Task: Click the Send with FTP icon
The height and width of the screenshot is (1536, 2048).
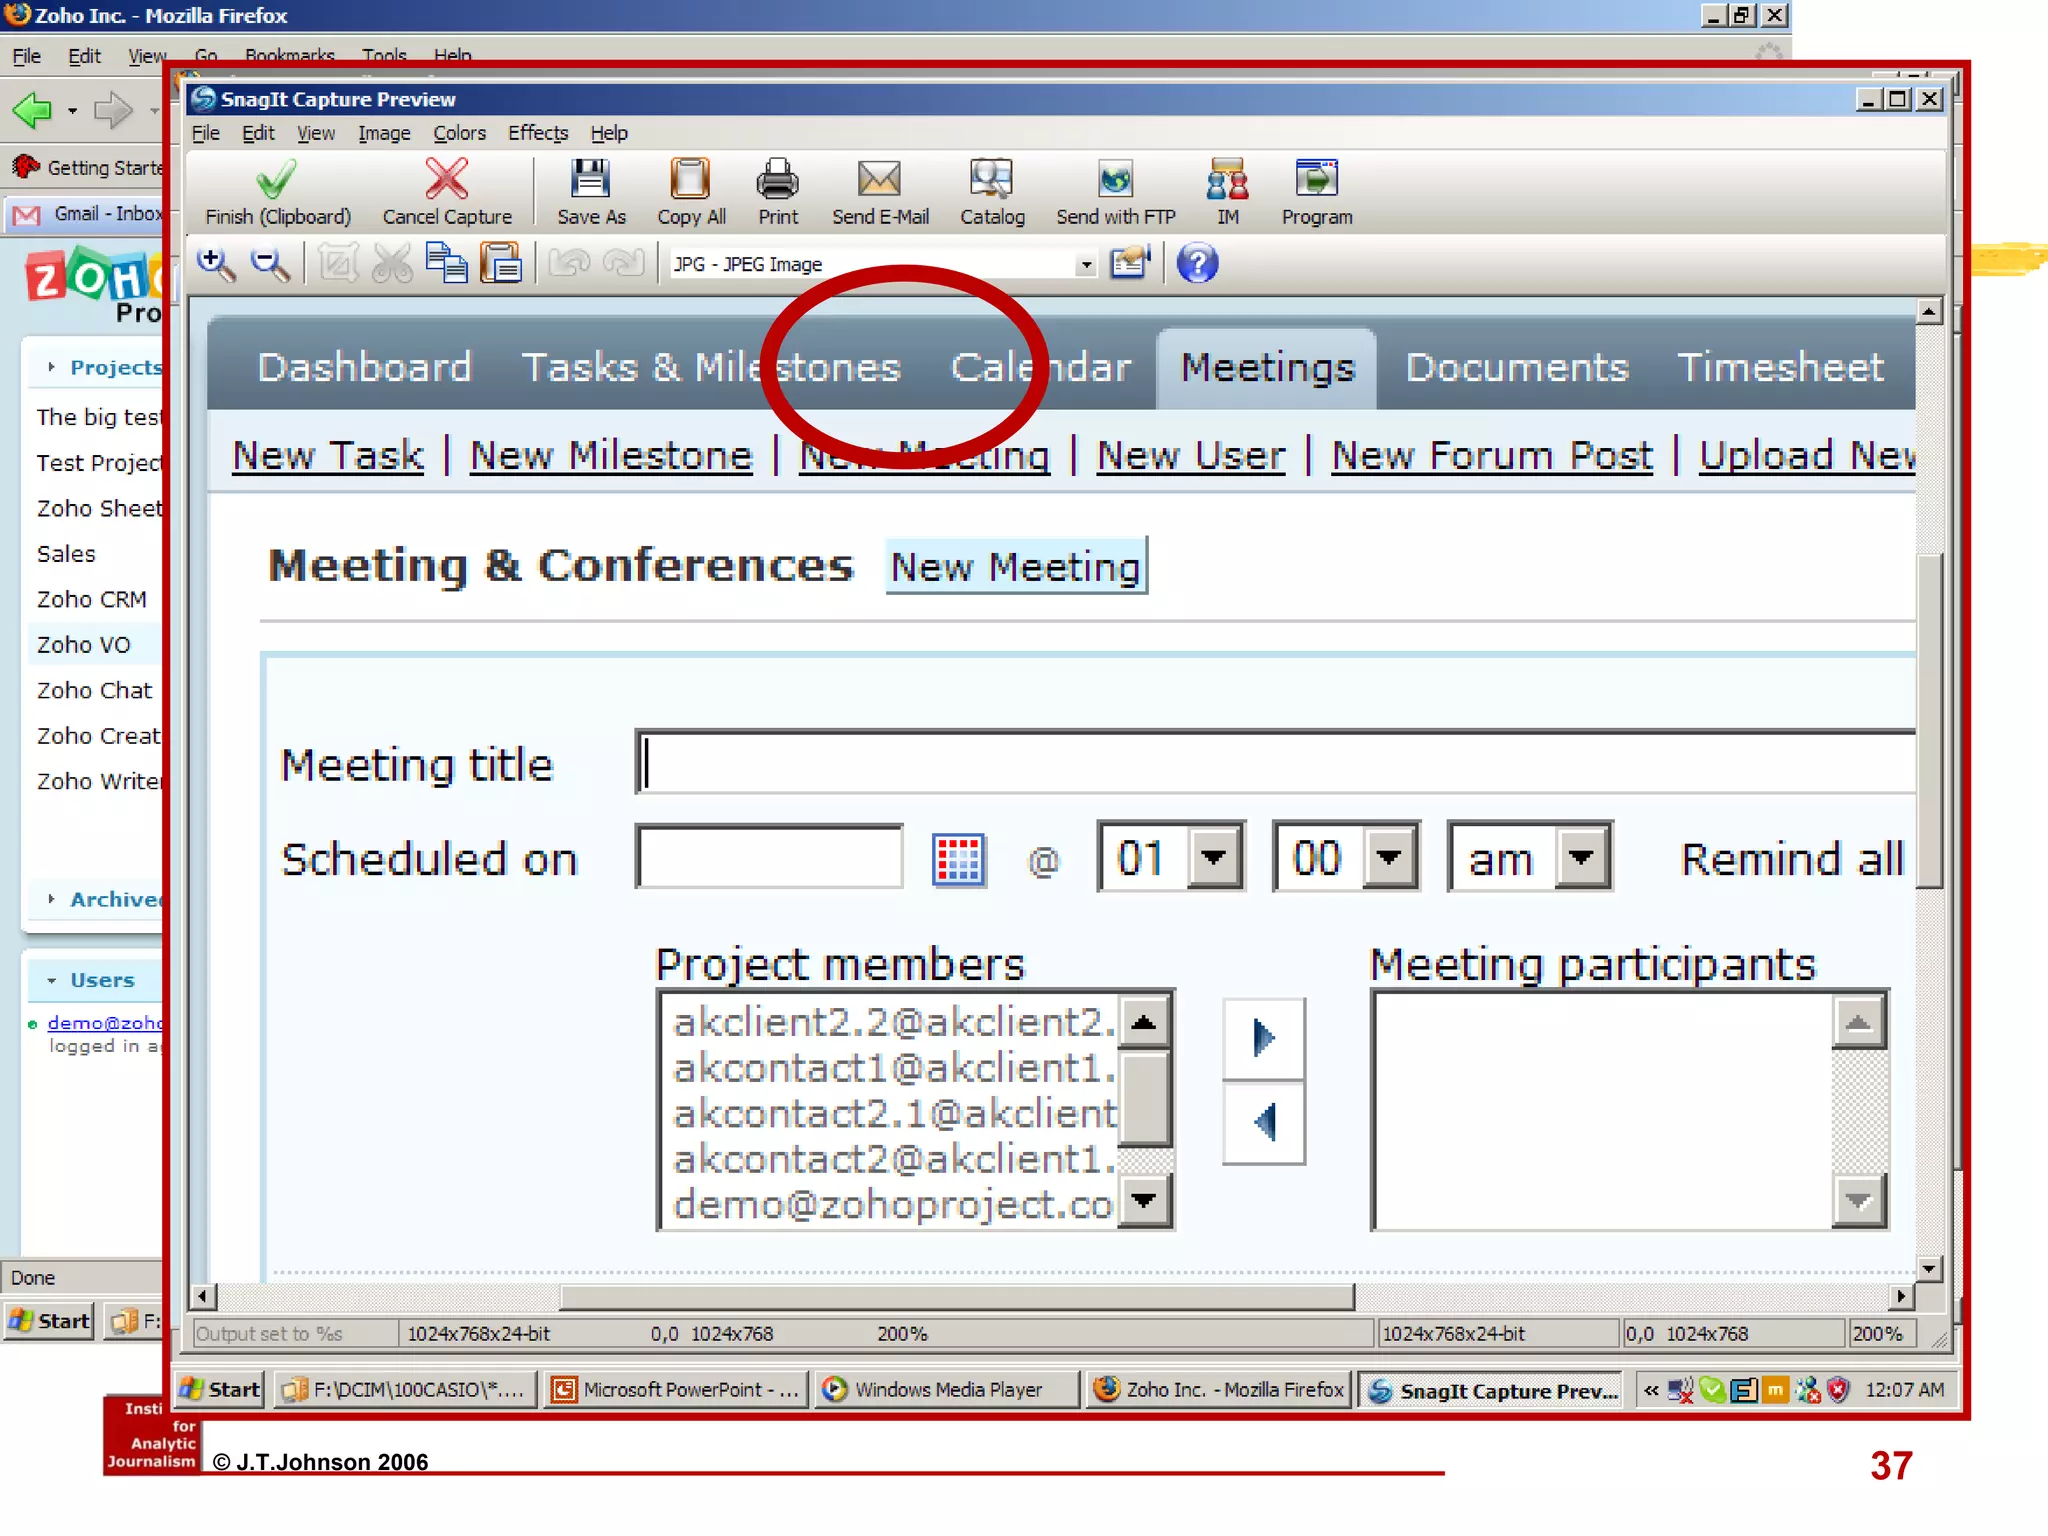Action: (x=1115, y=180)
